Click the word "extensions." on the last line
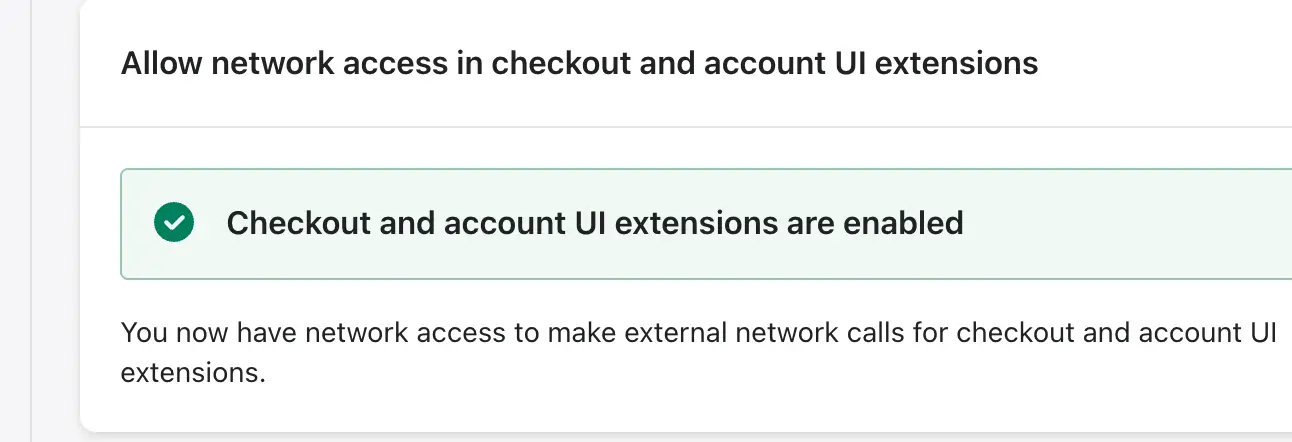The height and width of the screenshot is (442, 1292). pyautogui.click(x=193, y=374)
